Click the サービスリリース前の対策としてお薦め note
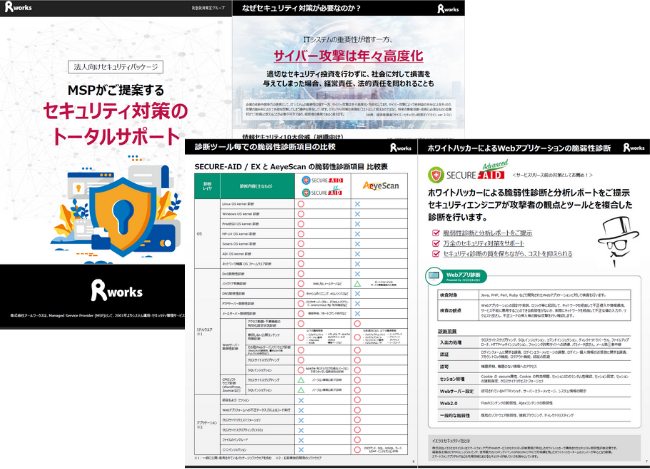This screenshot has height=469, width=650. [x=553, y=175]
